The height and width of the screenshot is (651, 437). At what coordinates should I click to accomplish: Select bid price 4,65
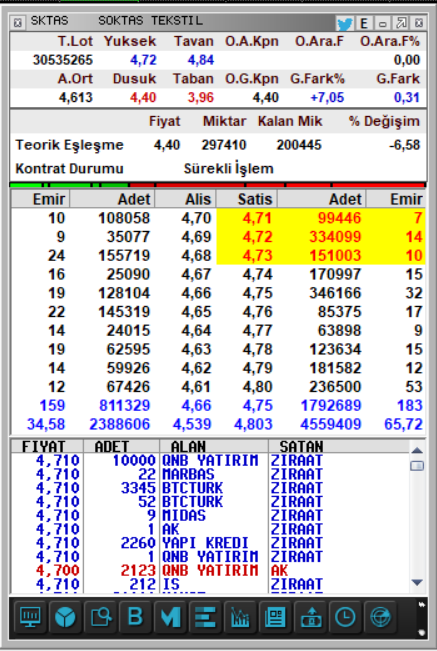(196, 311)
